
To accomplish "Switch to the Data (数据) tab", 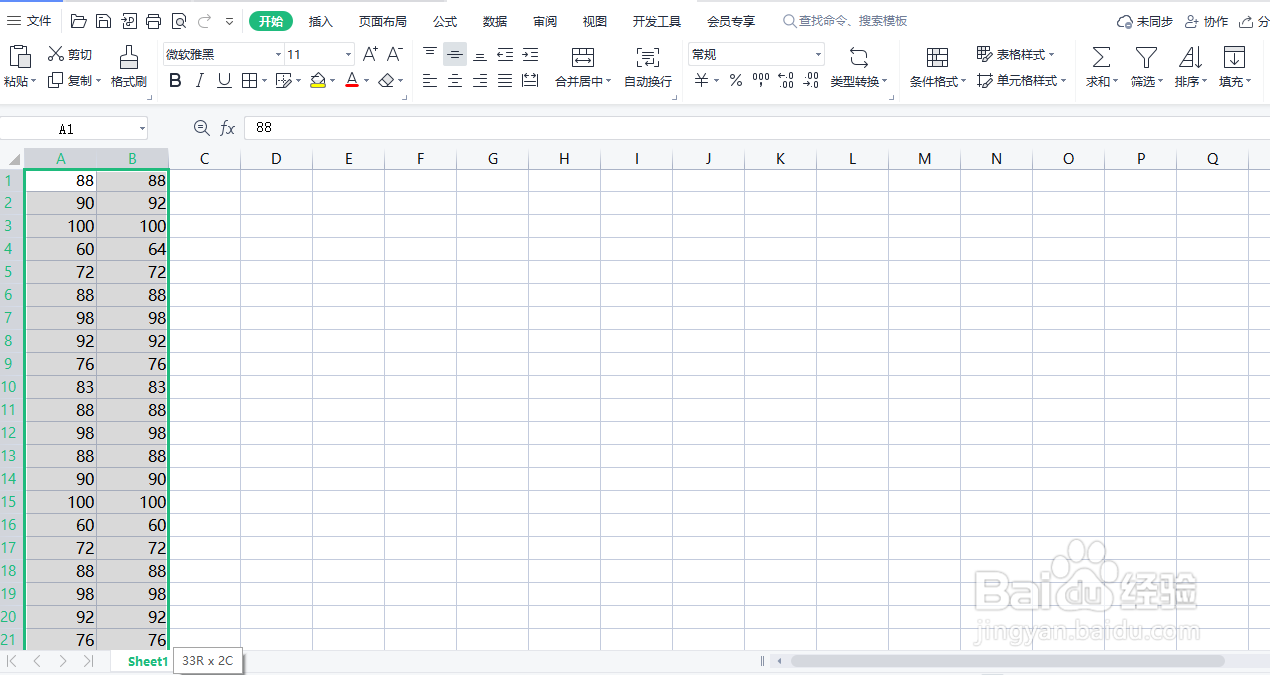I will coord(494,21).
